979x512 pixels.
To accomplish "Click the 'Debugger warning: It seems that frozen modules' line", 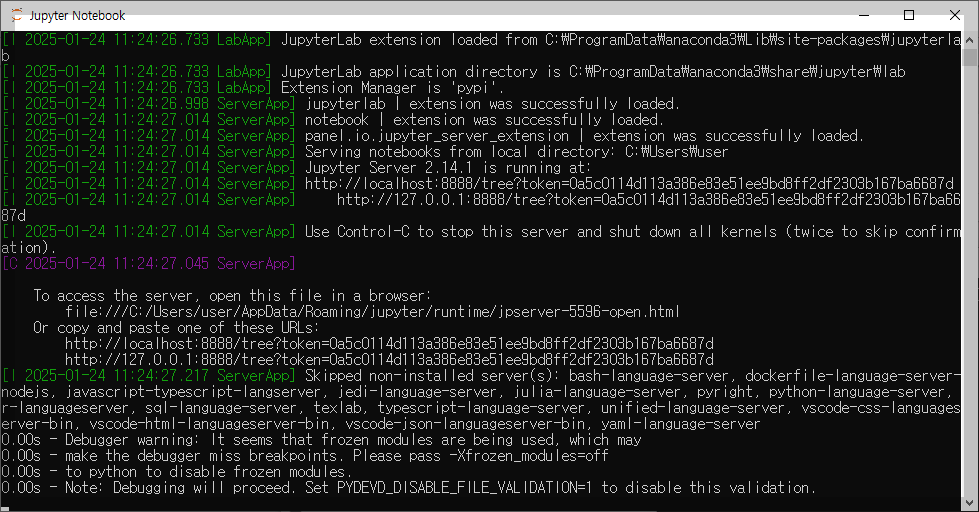I will (322, 440).
